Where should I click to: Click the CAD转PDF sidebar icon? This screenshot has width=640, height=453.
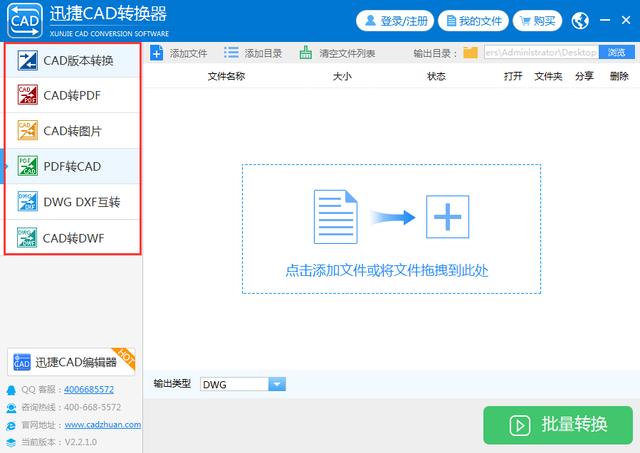coord(28,95)
